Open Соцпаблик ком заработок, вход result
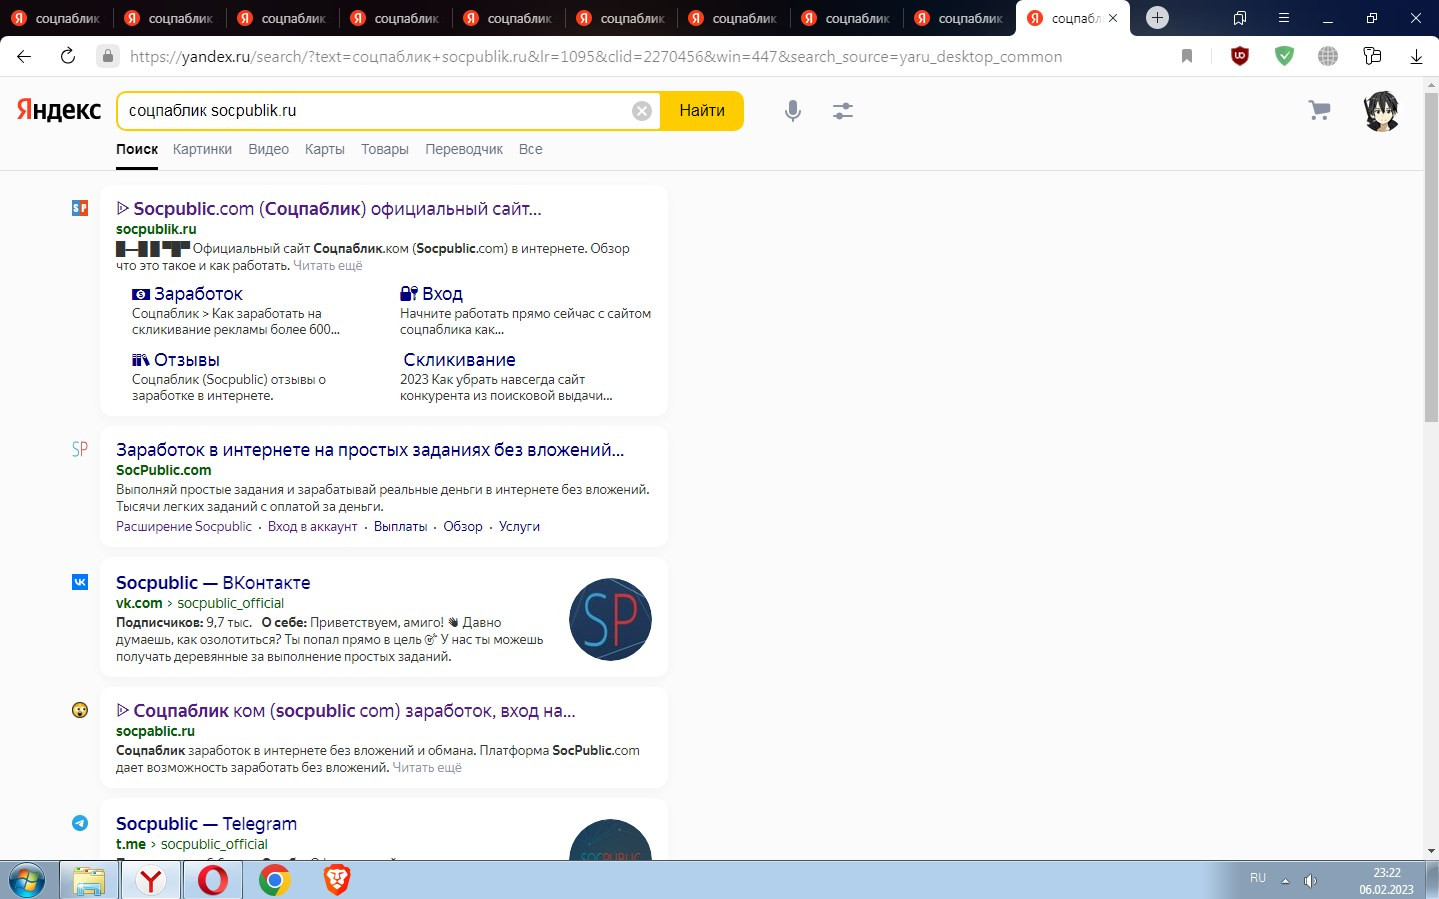1439x899 pixels. coord(346,711)
